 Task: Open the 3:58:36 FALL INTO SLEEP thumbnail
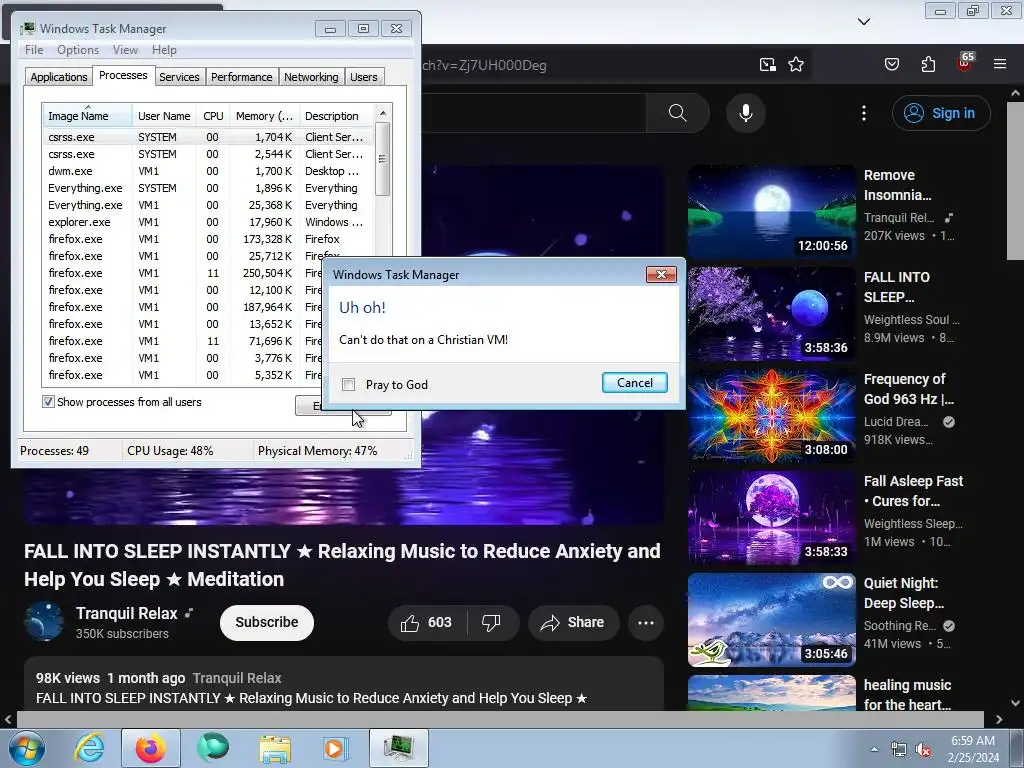point(771,313)
